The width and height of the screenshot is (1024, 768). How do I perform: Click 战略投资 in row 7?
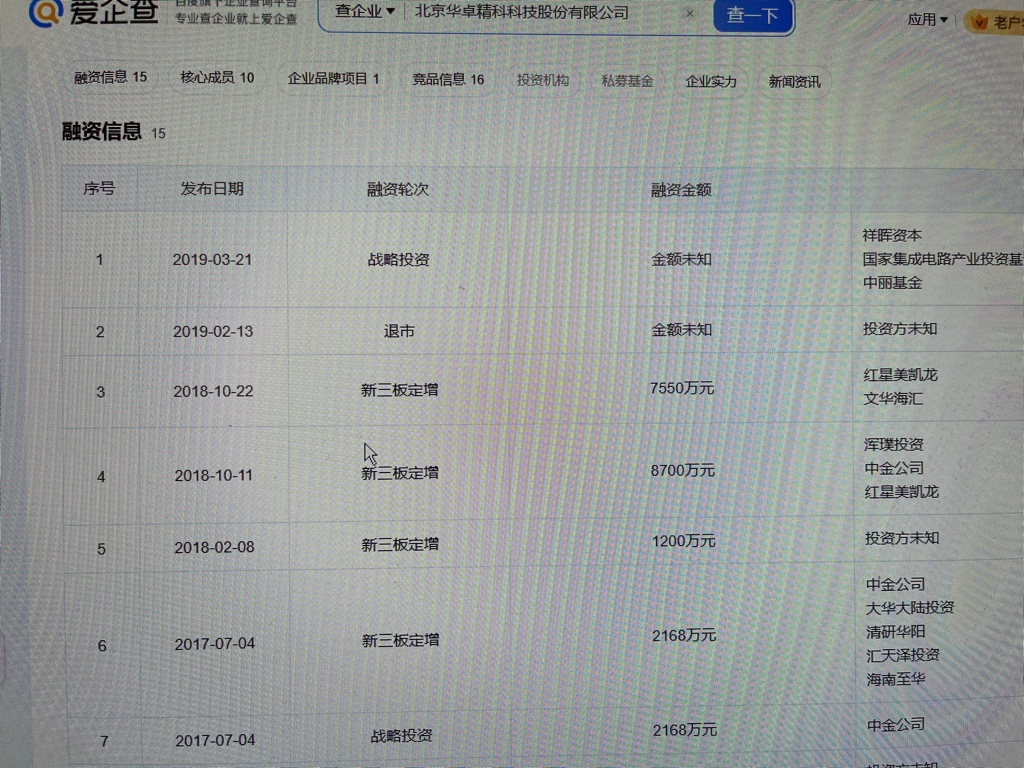tap(401, 736)
